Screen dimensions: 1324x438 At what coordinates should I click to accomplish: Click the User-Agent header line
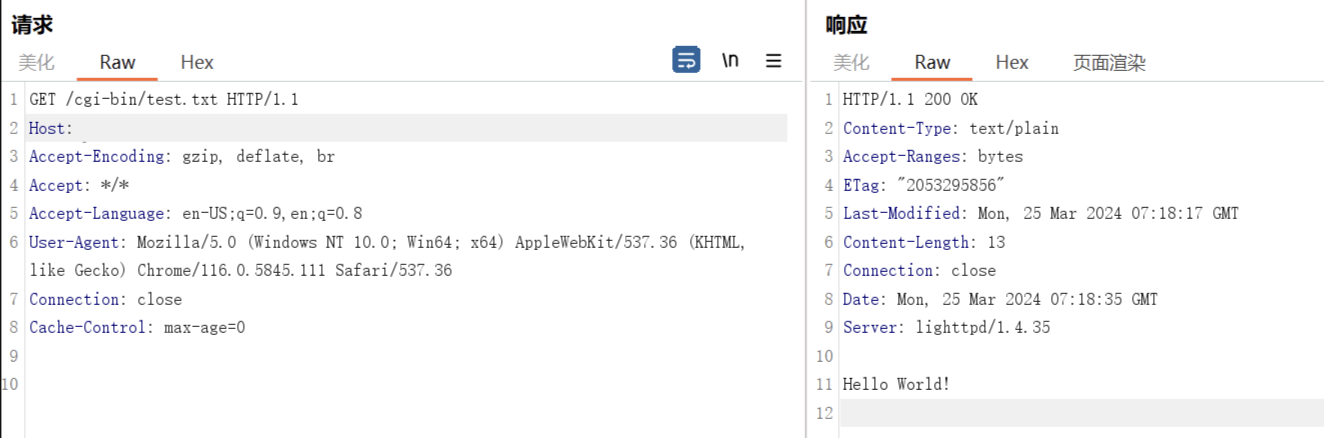click(388, 243)
